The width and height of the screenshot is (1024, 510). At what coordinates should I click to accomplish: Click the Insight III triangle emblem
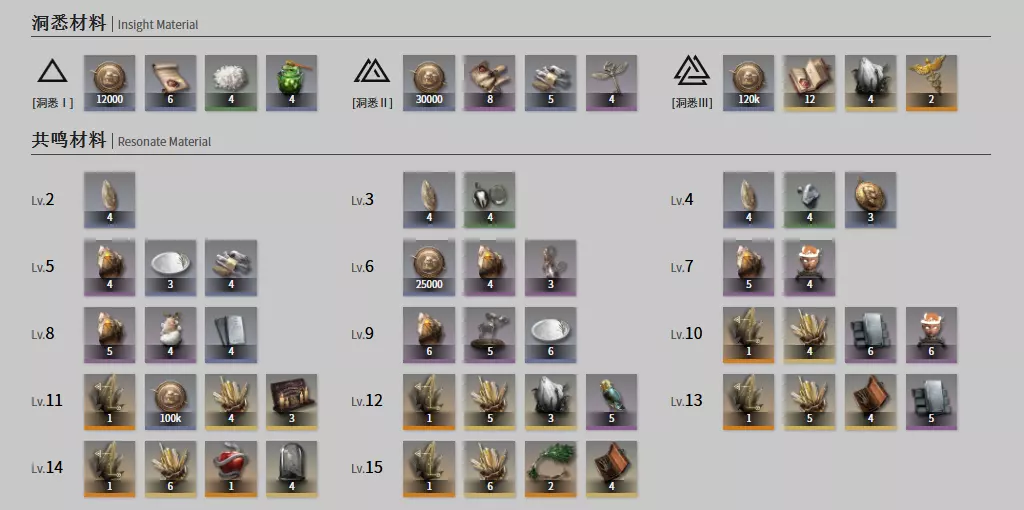[692, 70]
